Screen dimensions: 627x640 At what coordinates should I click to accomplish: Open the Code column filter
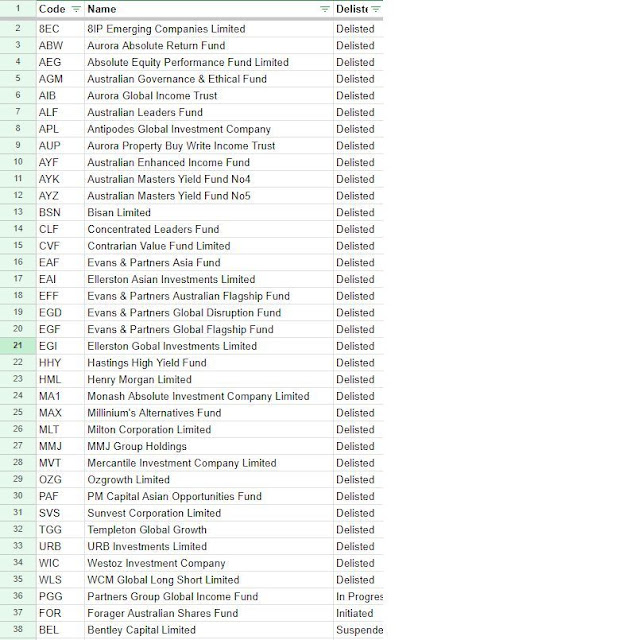point(76,9)
